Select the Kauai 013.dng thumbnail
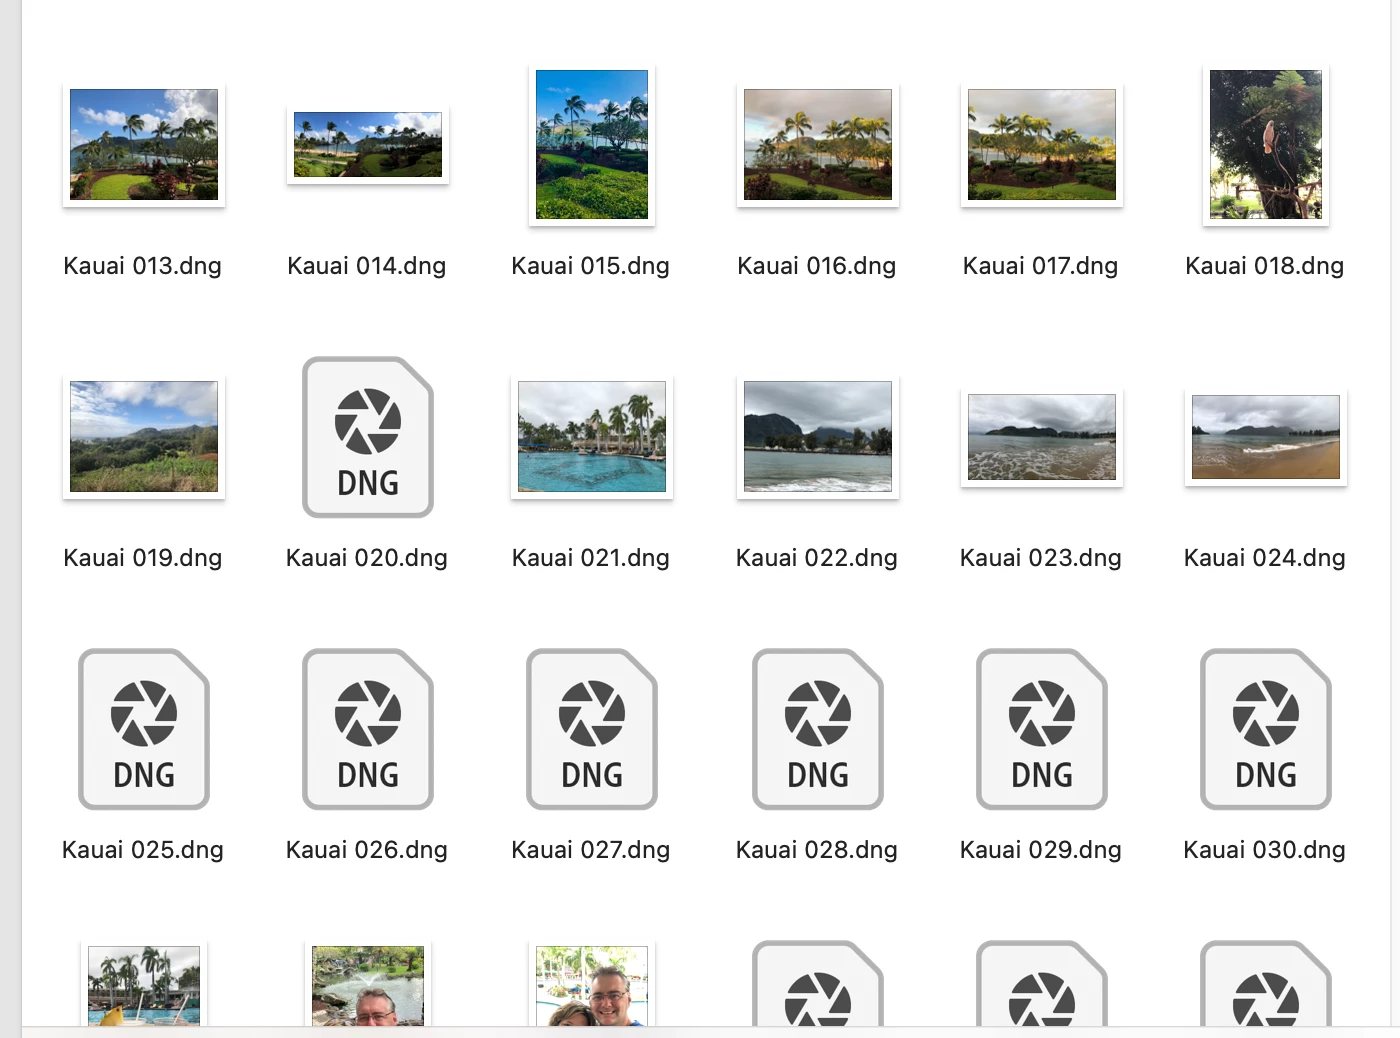1400x1038 pixels. click(144, 144)
